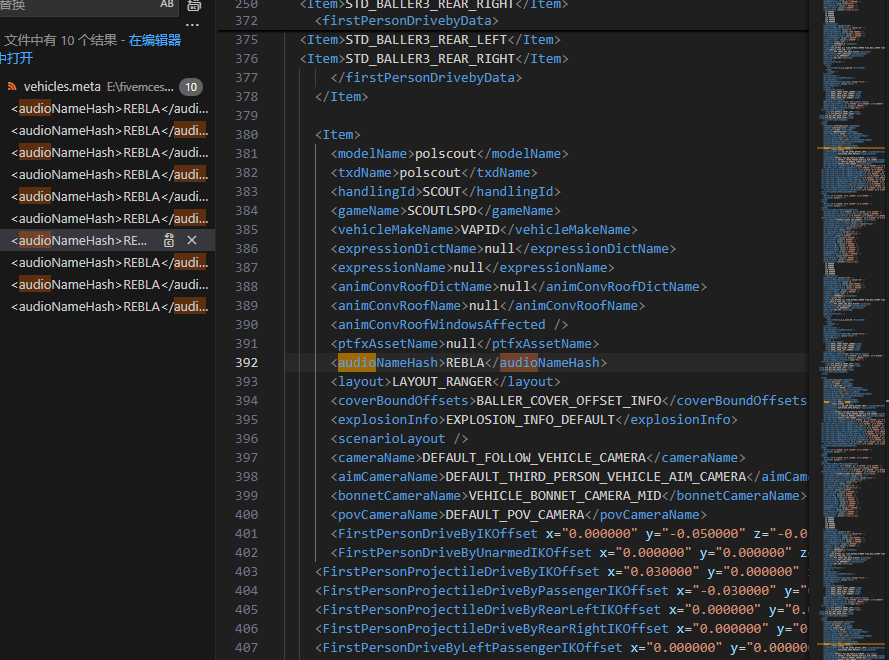Click replace icon on the highlighted search result
Viewport: 889px width, 660px height.
(169, 241)
